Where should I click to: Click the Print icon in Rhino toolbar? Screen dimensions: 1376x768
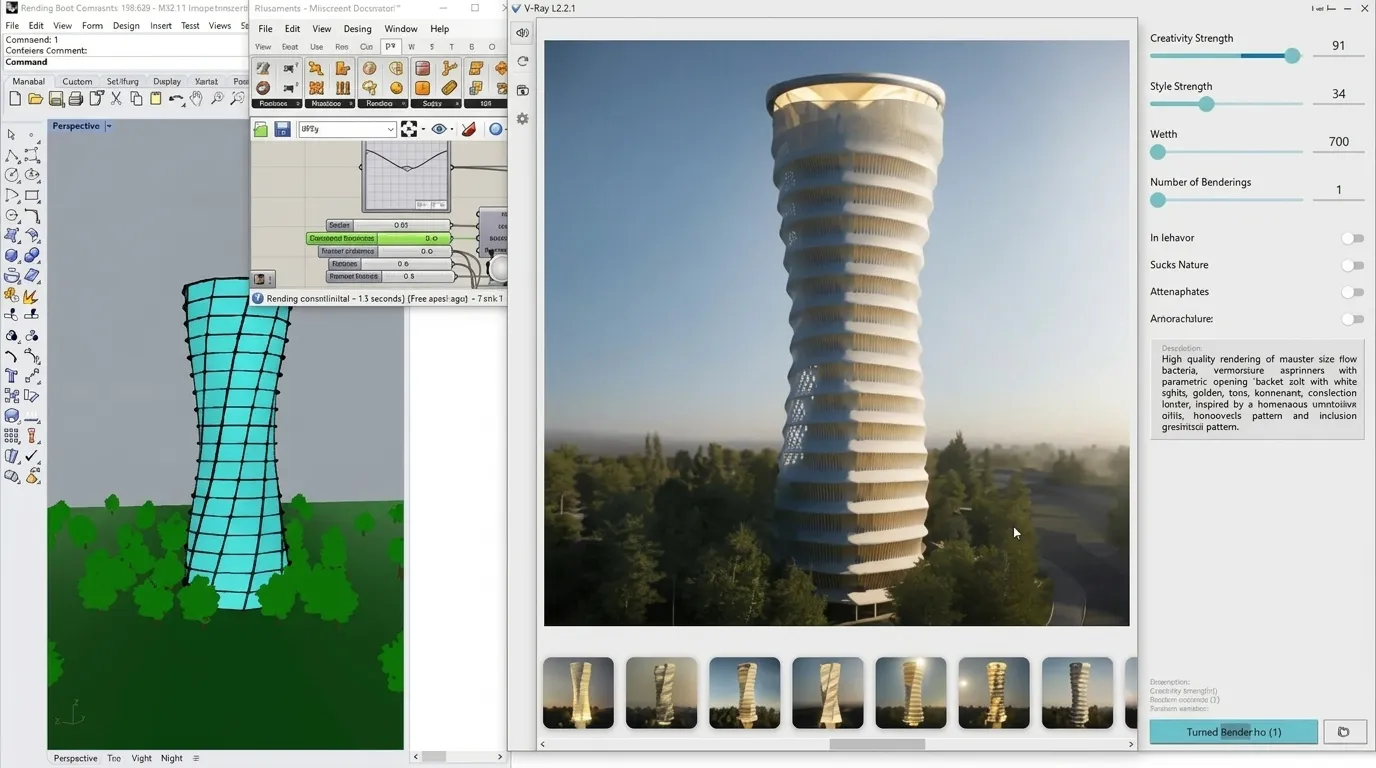(x=75, y=99)
